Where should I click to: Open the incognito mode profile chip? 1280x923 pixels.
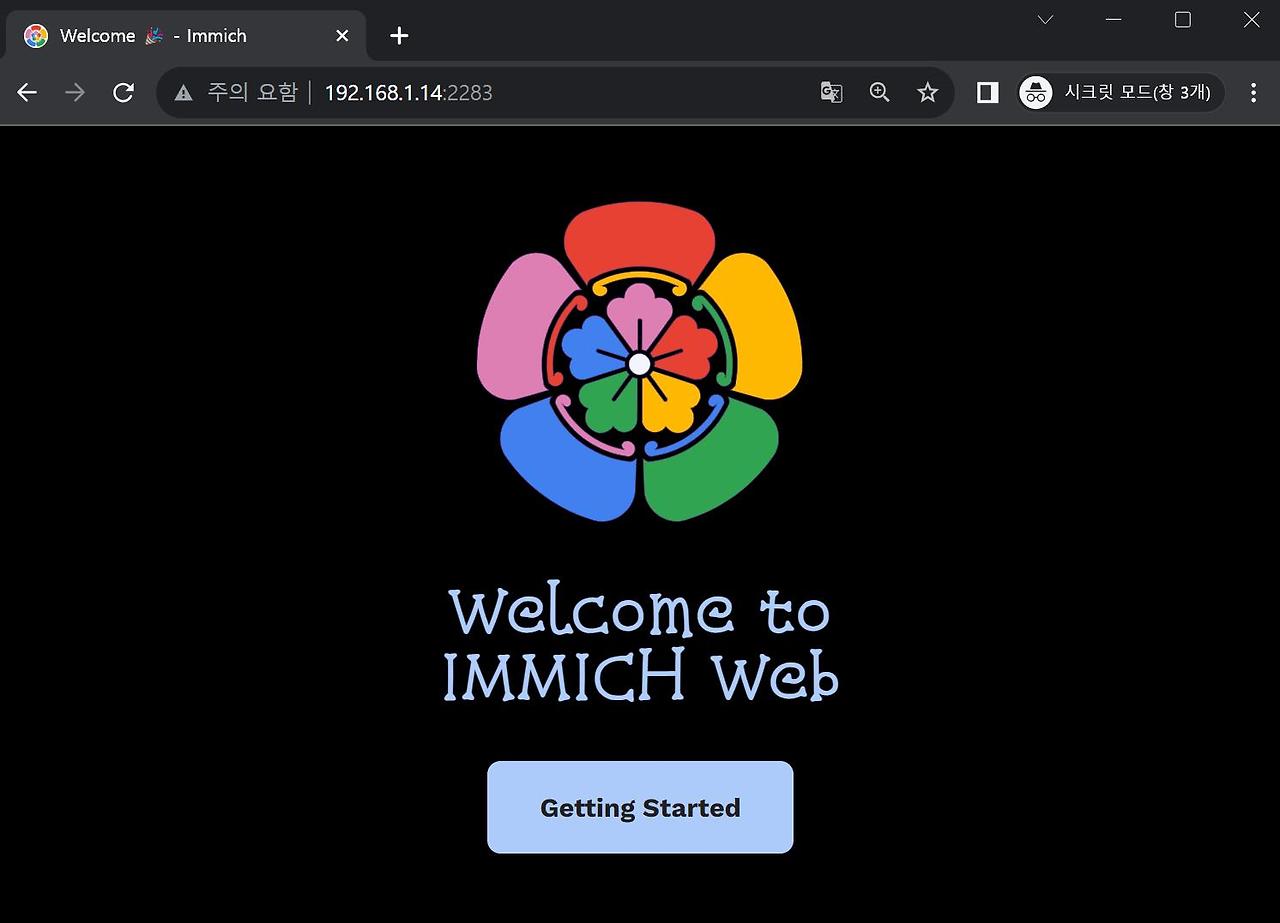[1121, 93]
